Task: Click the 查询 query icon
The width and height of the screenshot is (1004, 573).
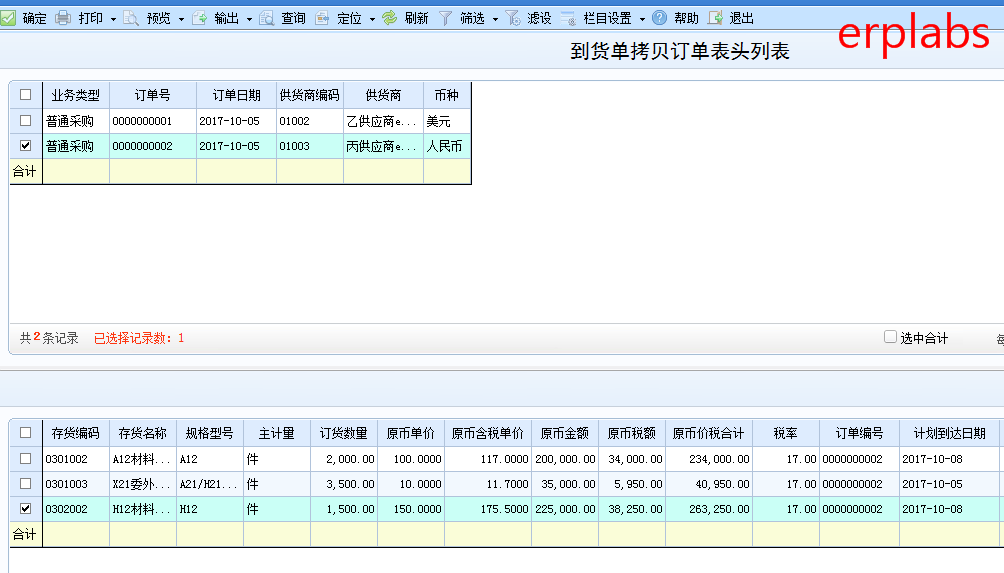Action: 266,18
